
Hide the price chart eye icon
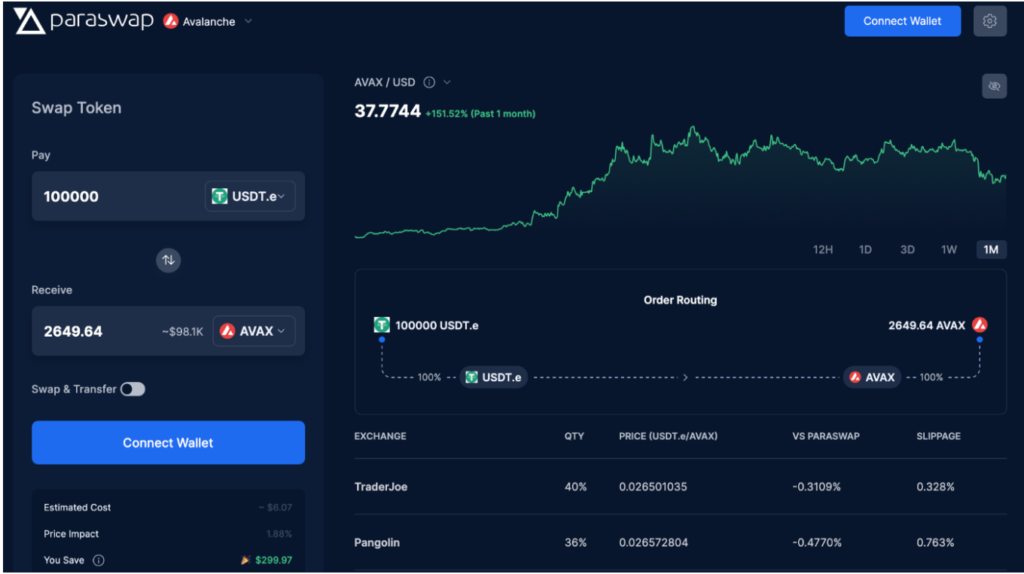click(994, 86)
